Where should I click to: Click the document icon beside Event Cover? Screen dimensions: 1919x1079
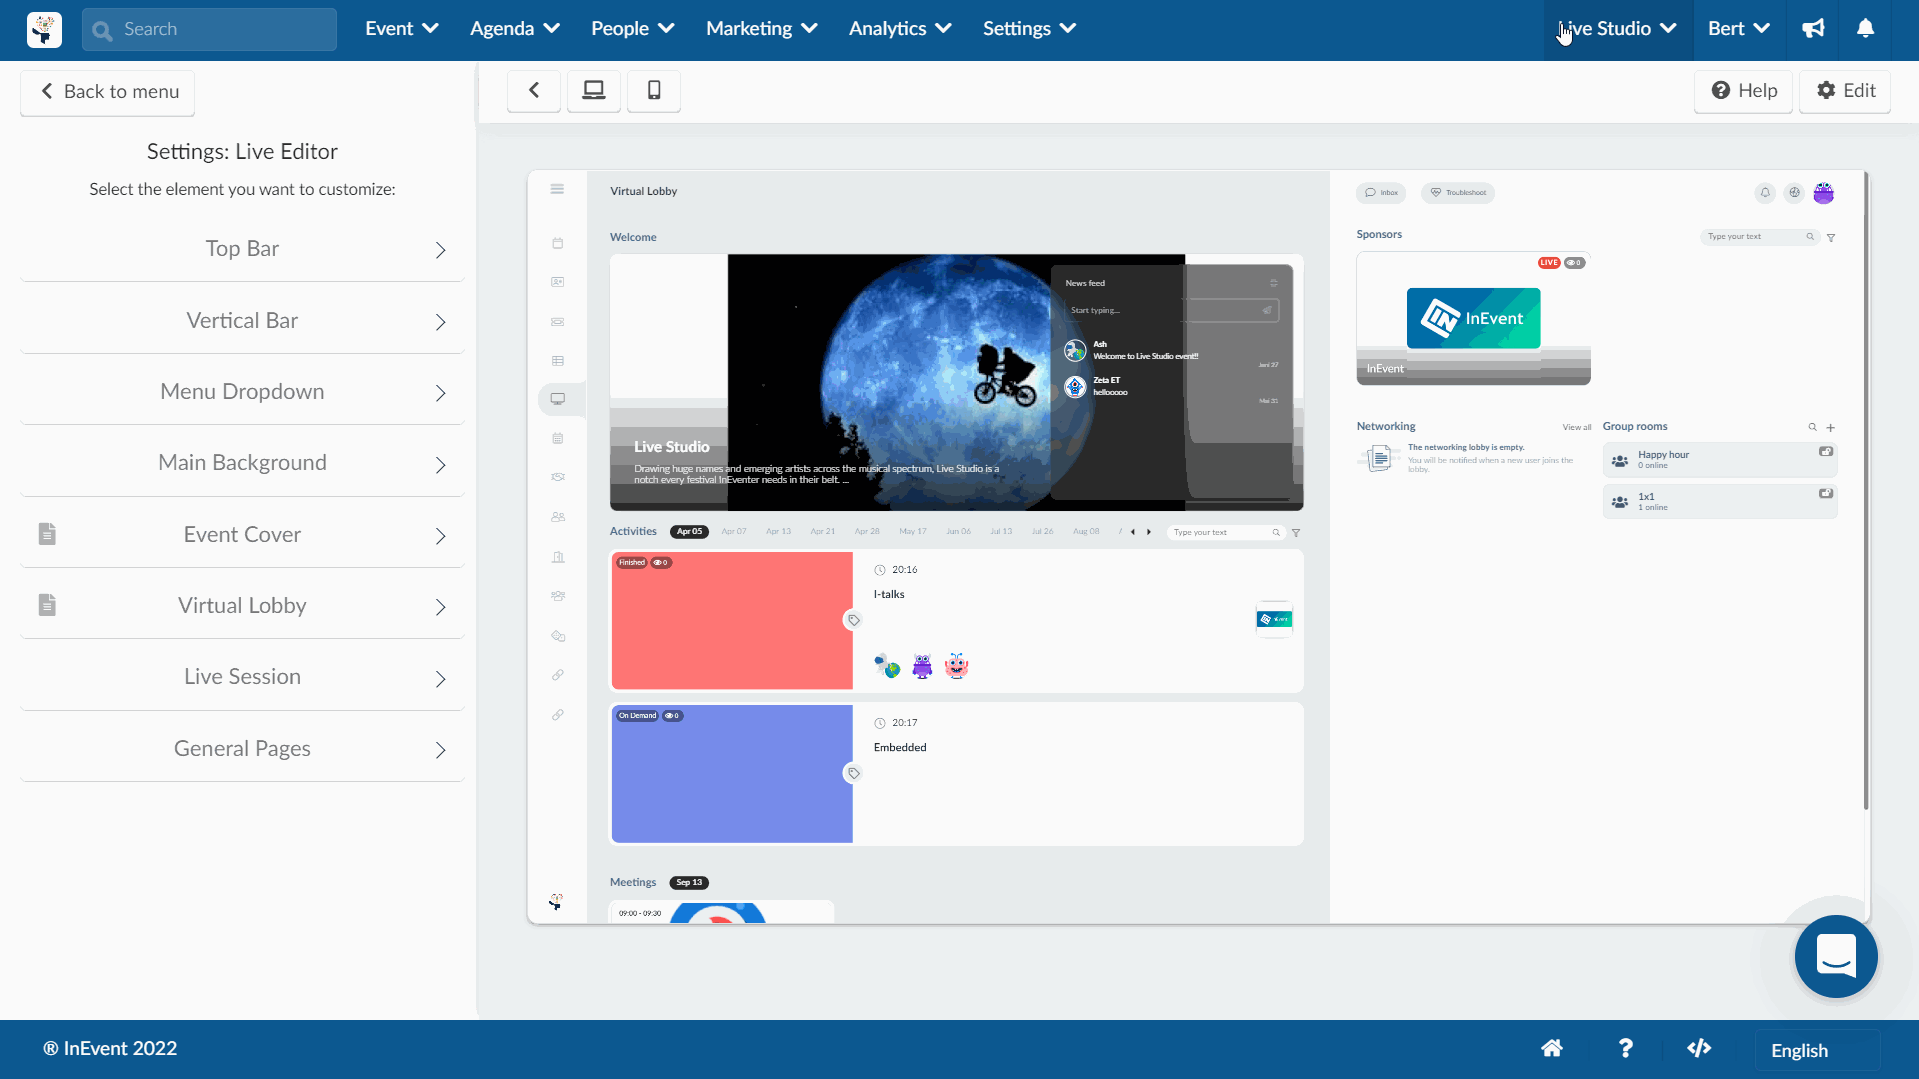[x=47, y=534]
